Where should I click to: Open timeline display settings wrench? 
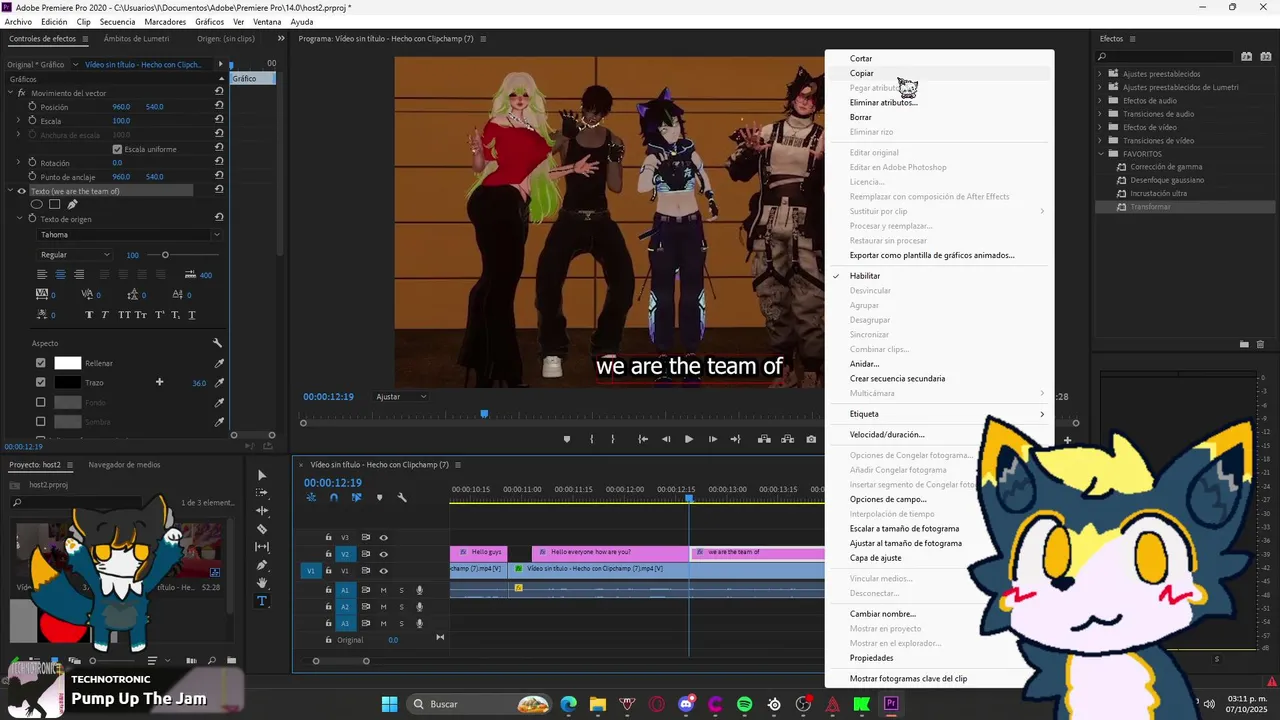click(x=402, y=497)
